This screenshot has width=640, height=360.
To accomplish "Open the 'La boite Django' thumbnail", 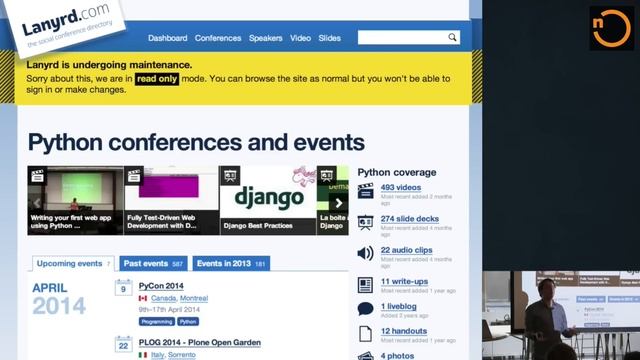I will point(333,200).
